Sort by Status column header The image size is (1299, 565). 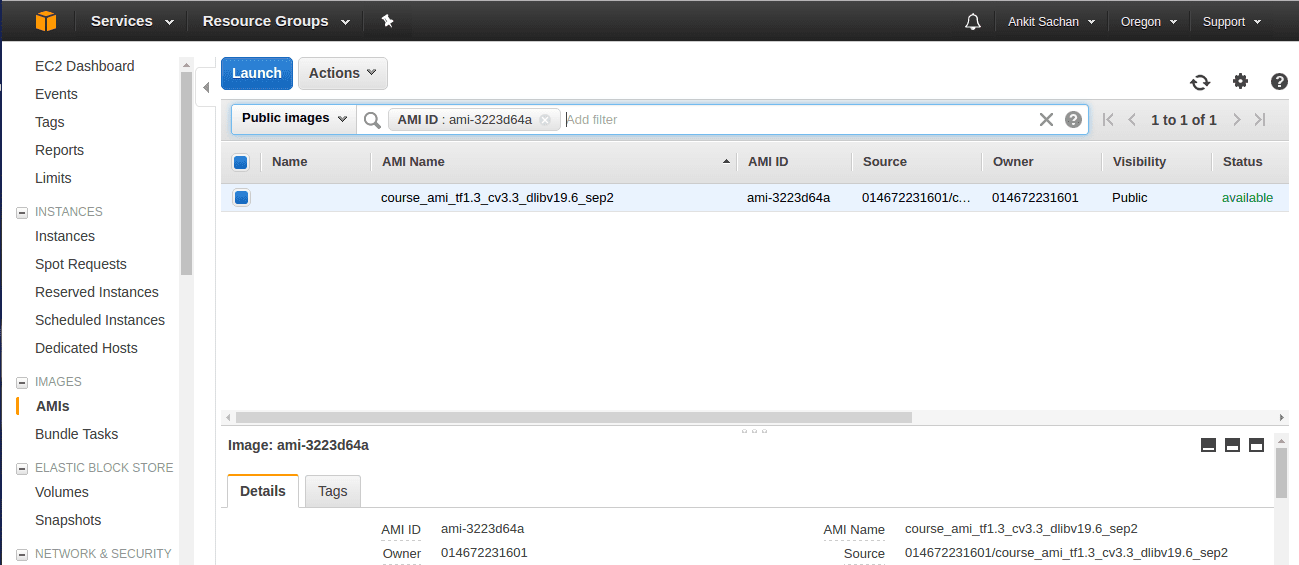point(1243,162)
